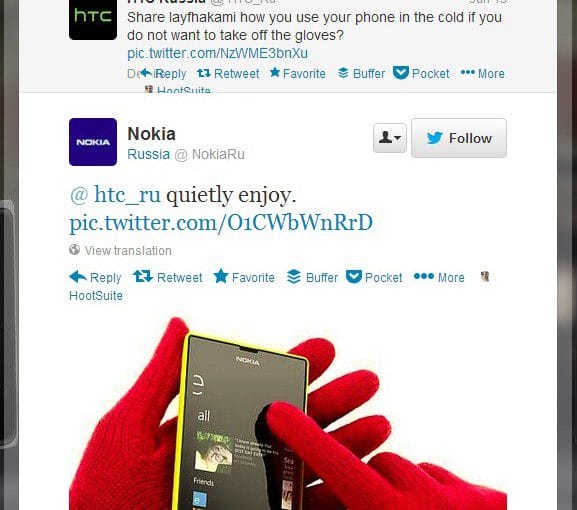This screenshot has width=577, height=510.
Task: Click @htc_ru mention in the tweet
Action: coord(115,195)
